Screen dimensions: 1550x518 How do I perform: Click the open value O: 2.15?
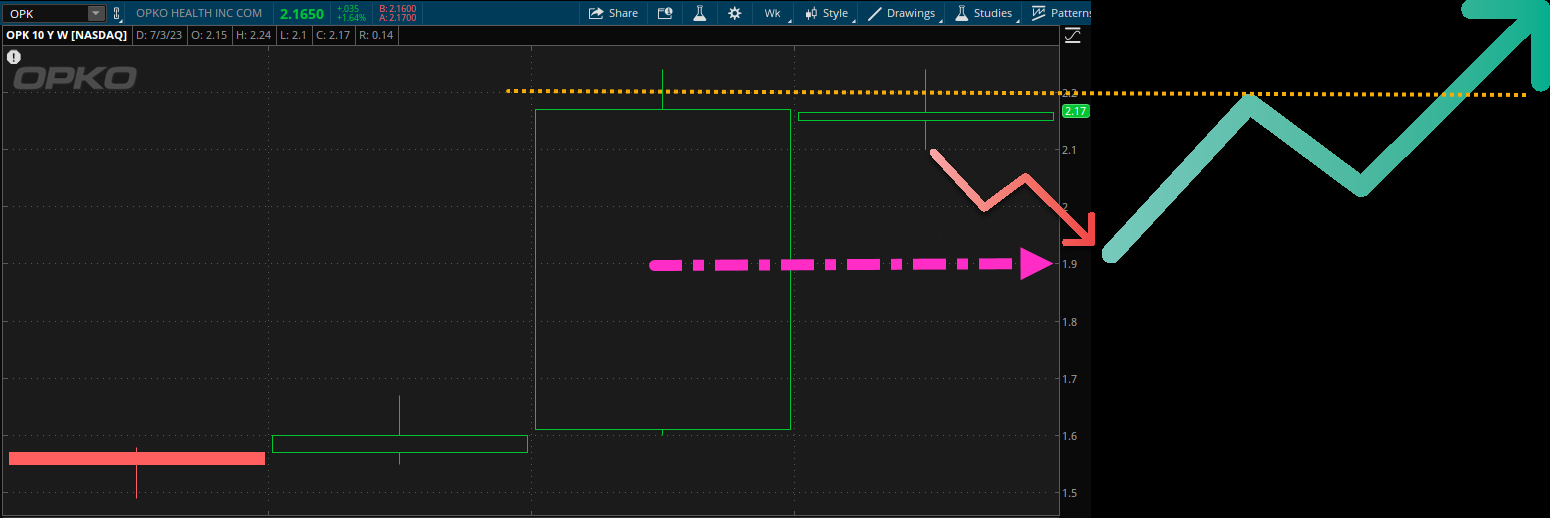[208, 35]
